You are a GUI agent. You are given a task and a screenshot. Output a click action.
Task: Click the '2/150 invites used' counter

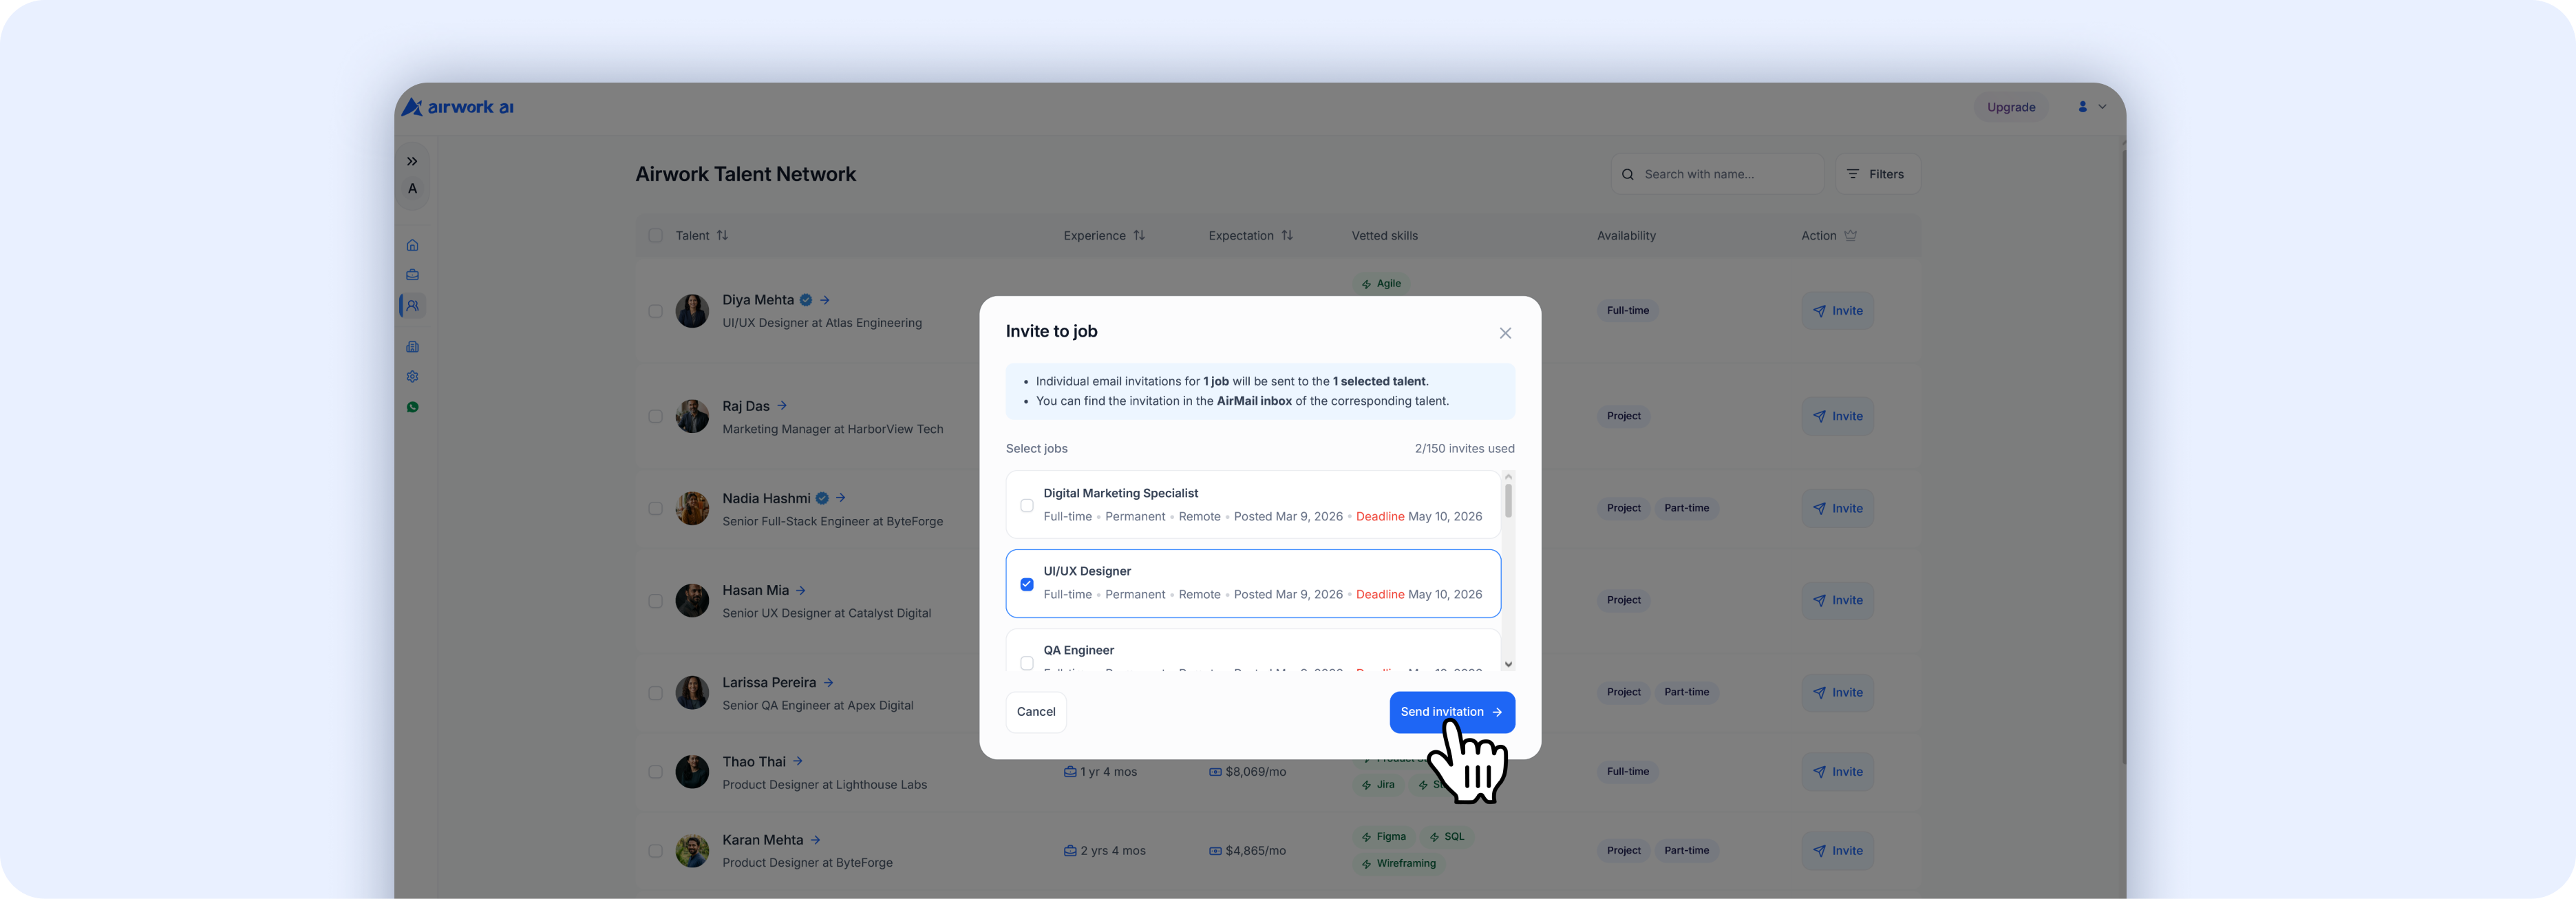pos(1464,449)
